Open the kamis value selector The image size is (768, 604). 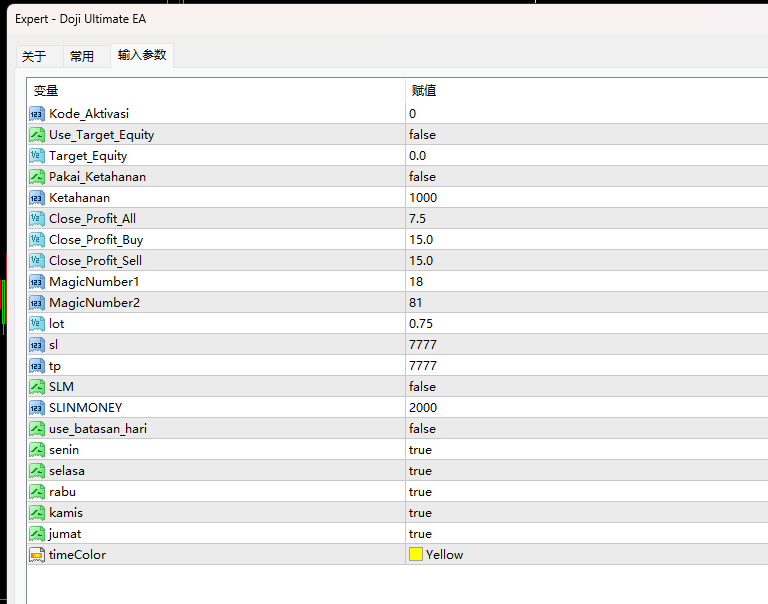(x=587, y=513)
